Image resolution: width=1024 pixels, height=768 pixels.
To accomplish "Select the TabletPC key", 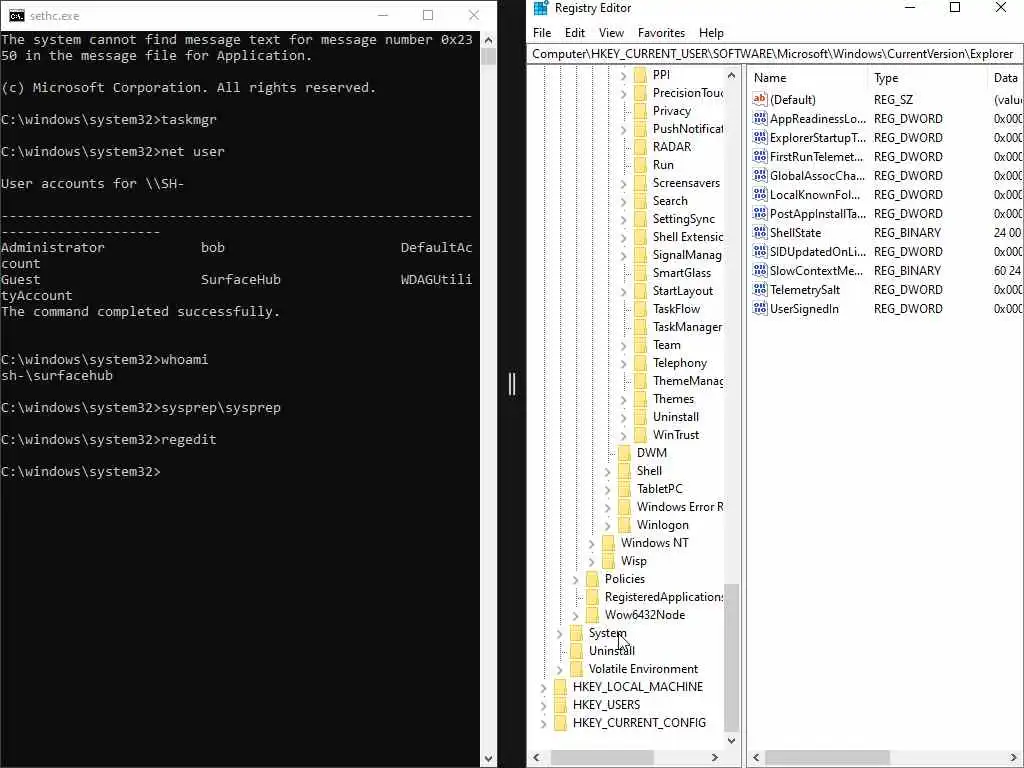I will (659, 488).
